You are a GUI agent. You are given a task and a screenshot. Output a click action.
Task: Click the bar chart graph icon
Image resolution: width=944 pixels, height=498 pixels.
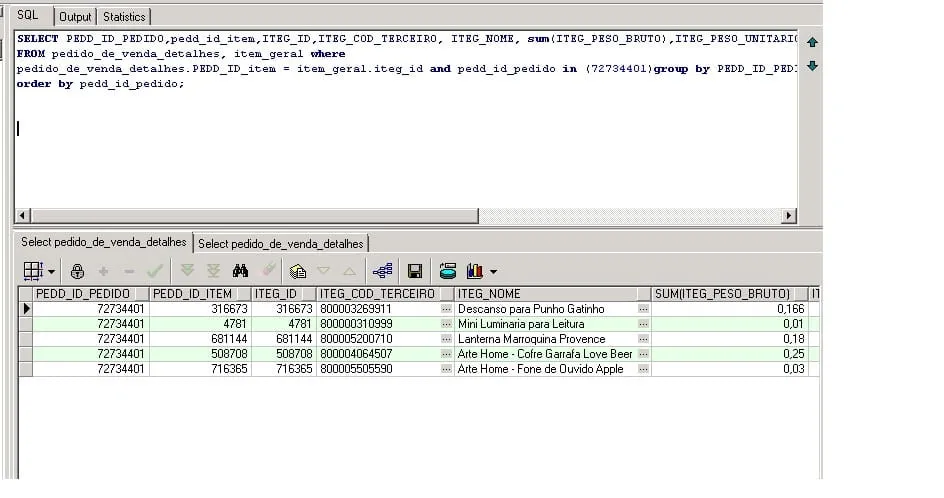pyautogui.click(x=474, y=271)
